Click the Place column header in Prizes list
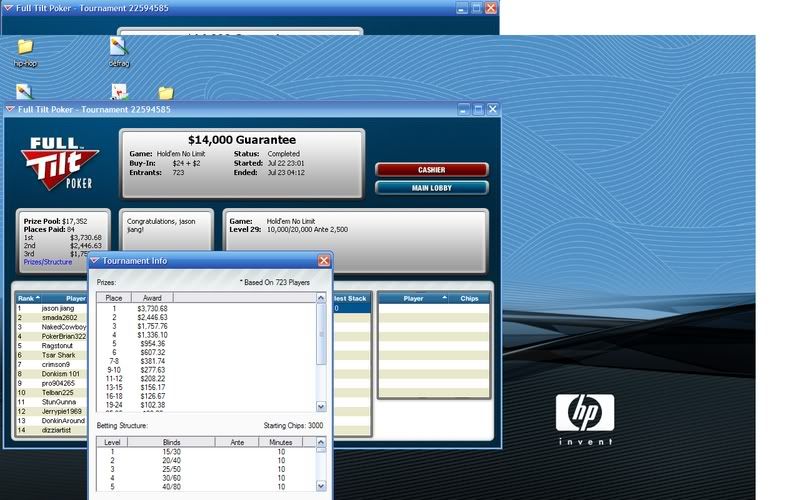 coord(114,298)
